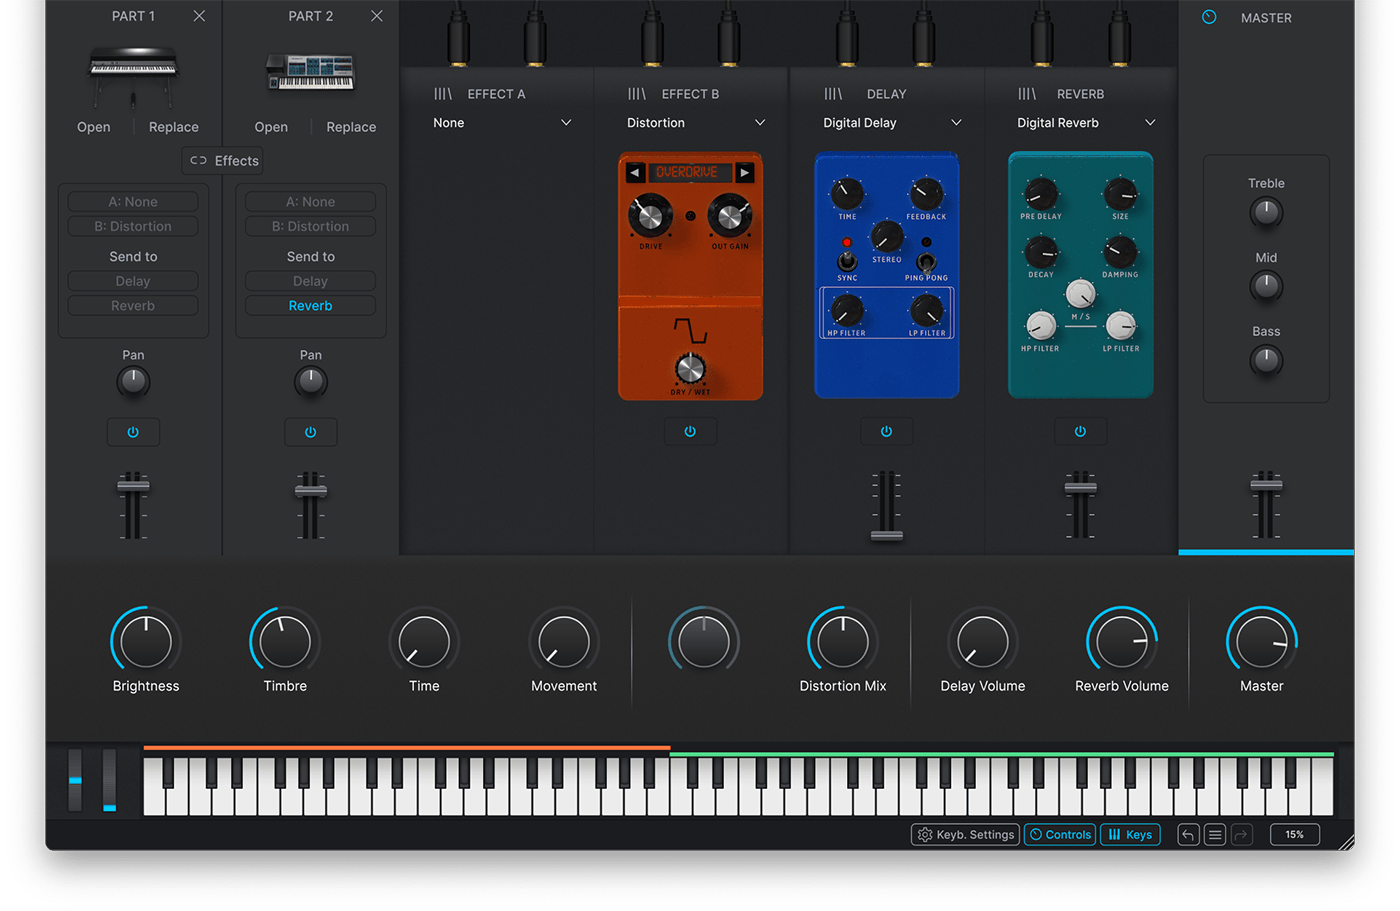Screen dimensions: 1400x911
Task: Open the history list icon
Action: pos(1215,835)
